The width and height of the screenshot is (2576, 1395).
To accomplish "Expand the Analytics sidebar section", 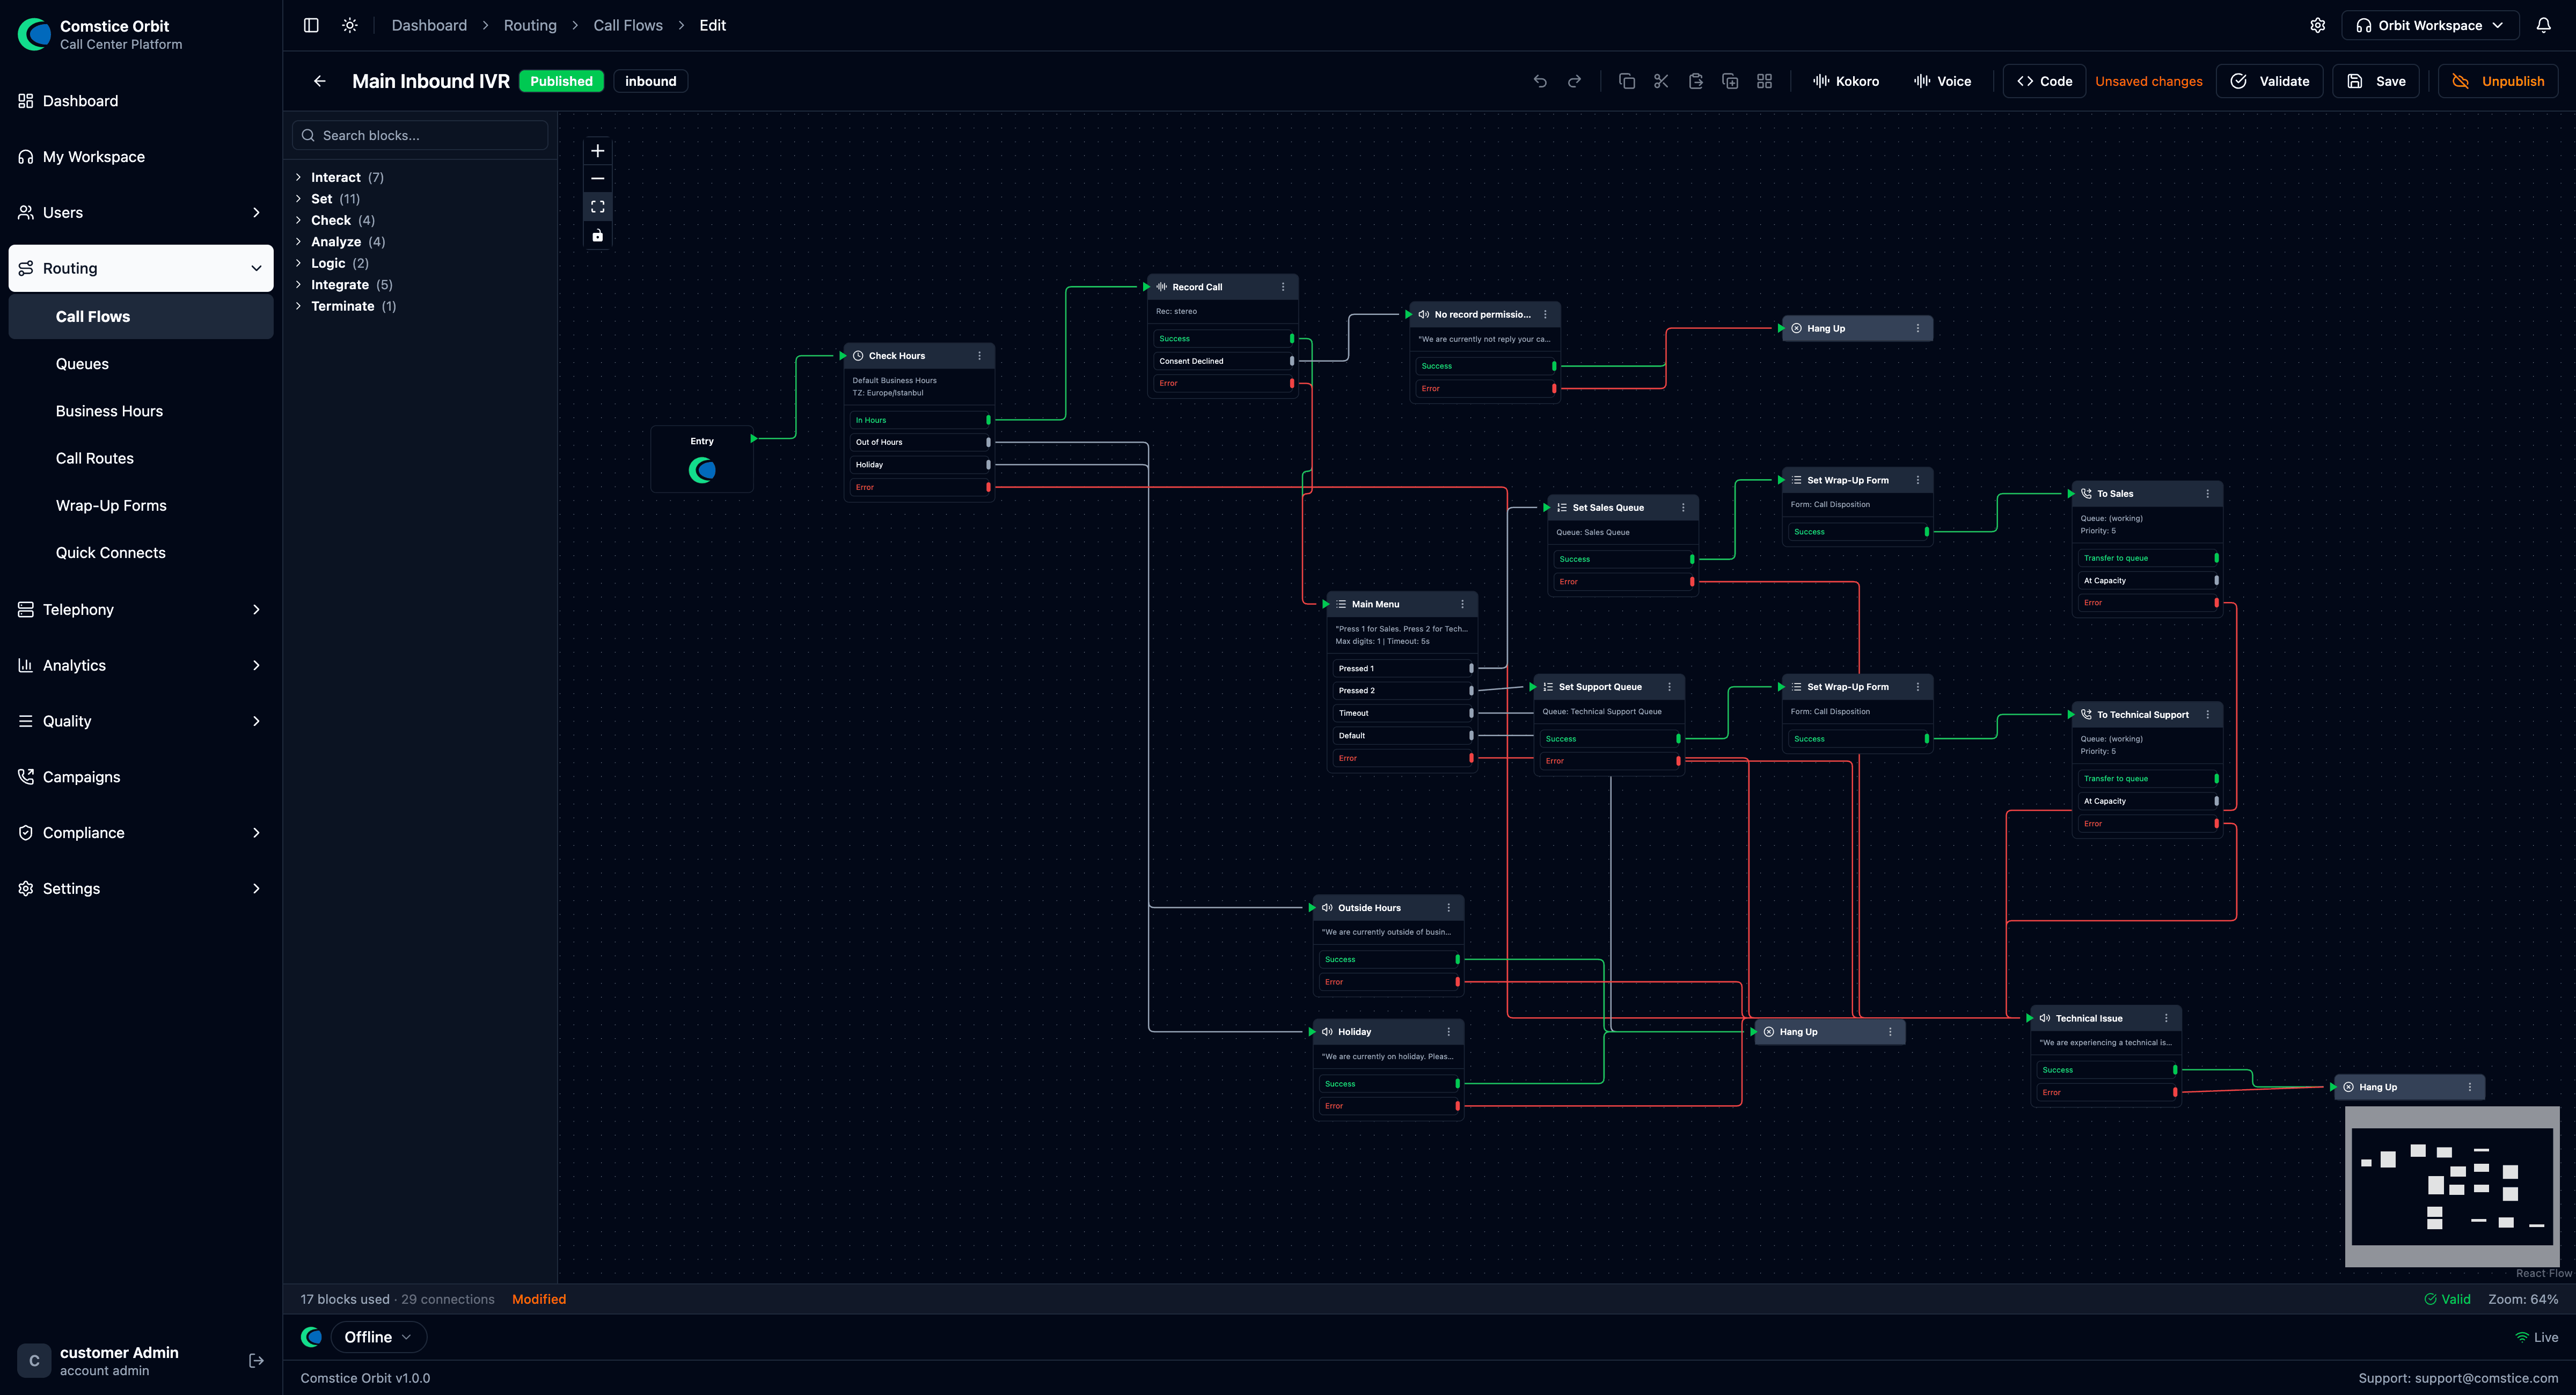I will pyautogui.click(x=141, y=665).
